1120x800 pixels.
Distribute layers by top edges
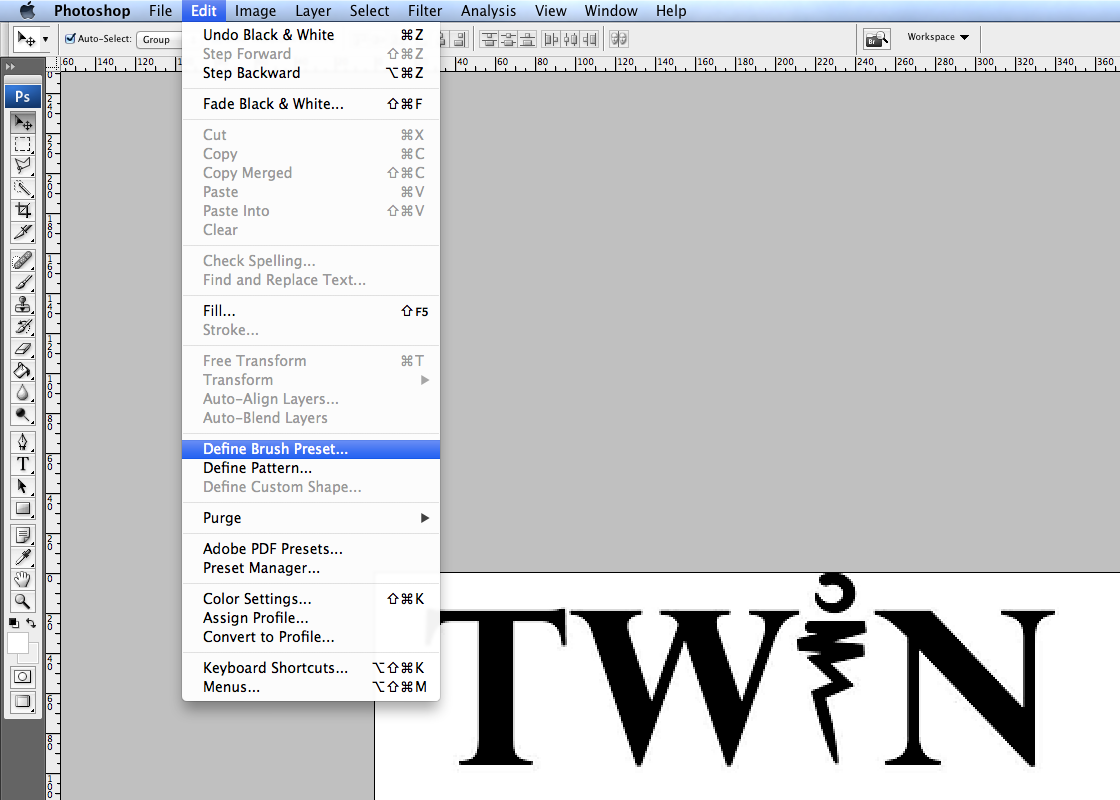pyautogui.click(x=489, y=39)
